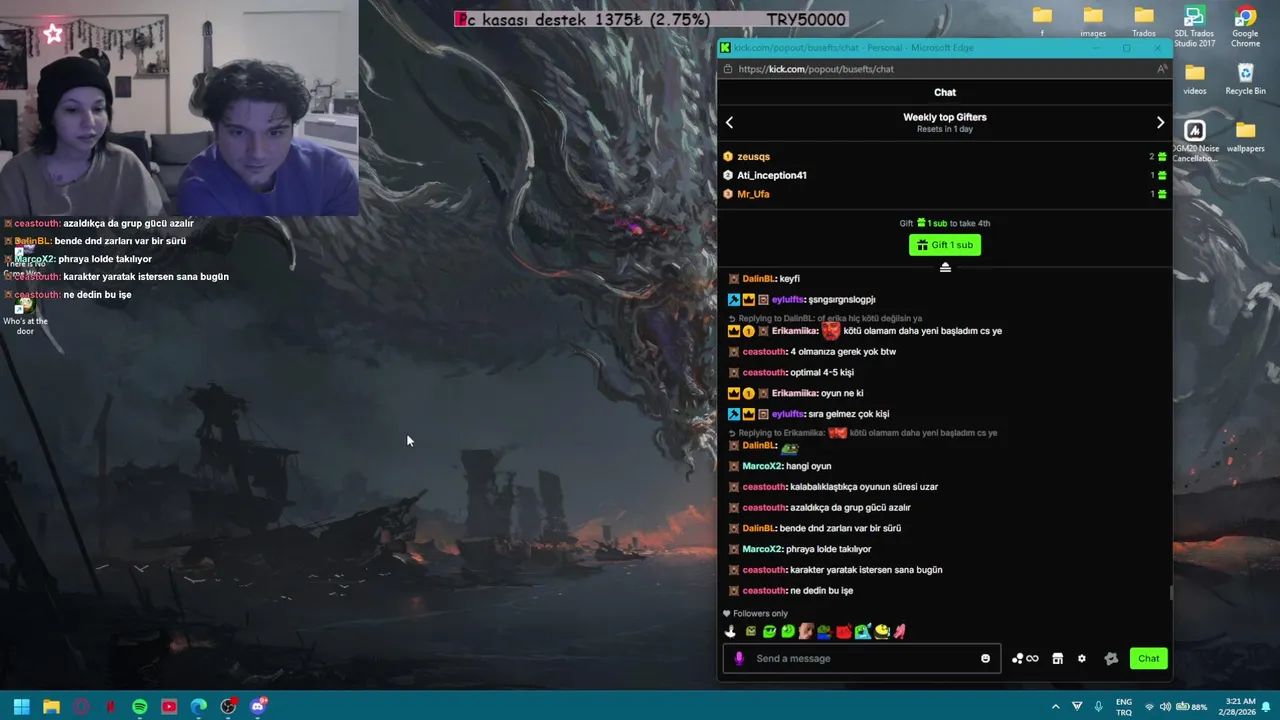Open OBS Studio from the taskbar
This screenshot has height=720, width=1280.
pos(229,706)
